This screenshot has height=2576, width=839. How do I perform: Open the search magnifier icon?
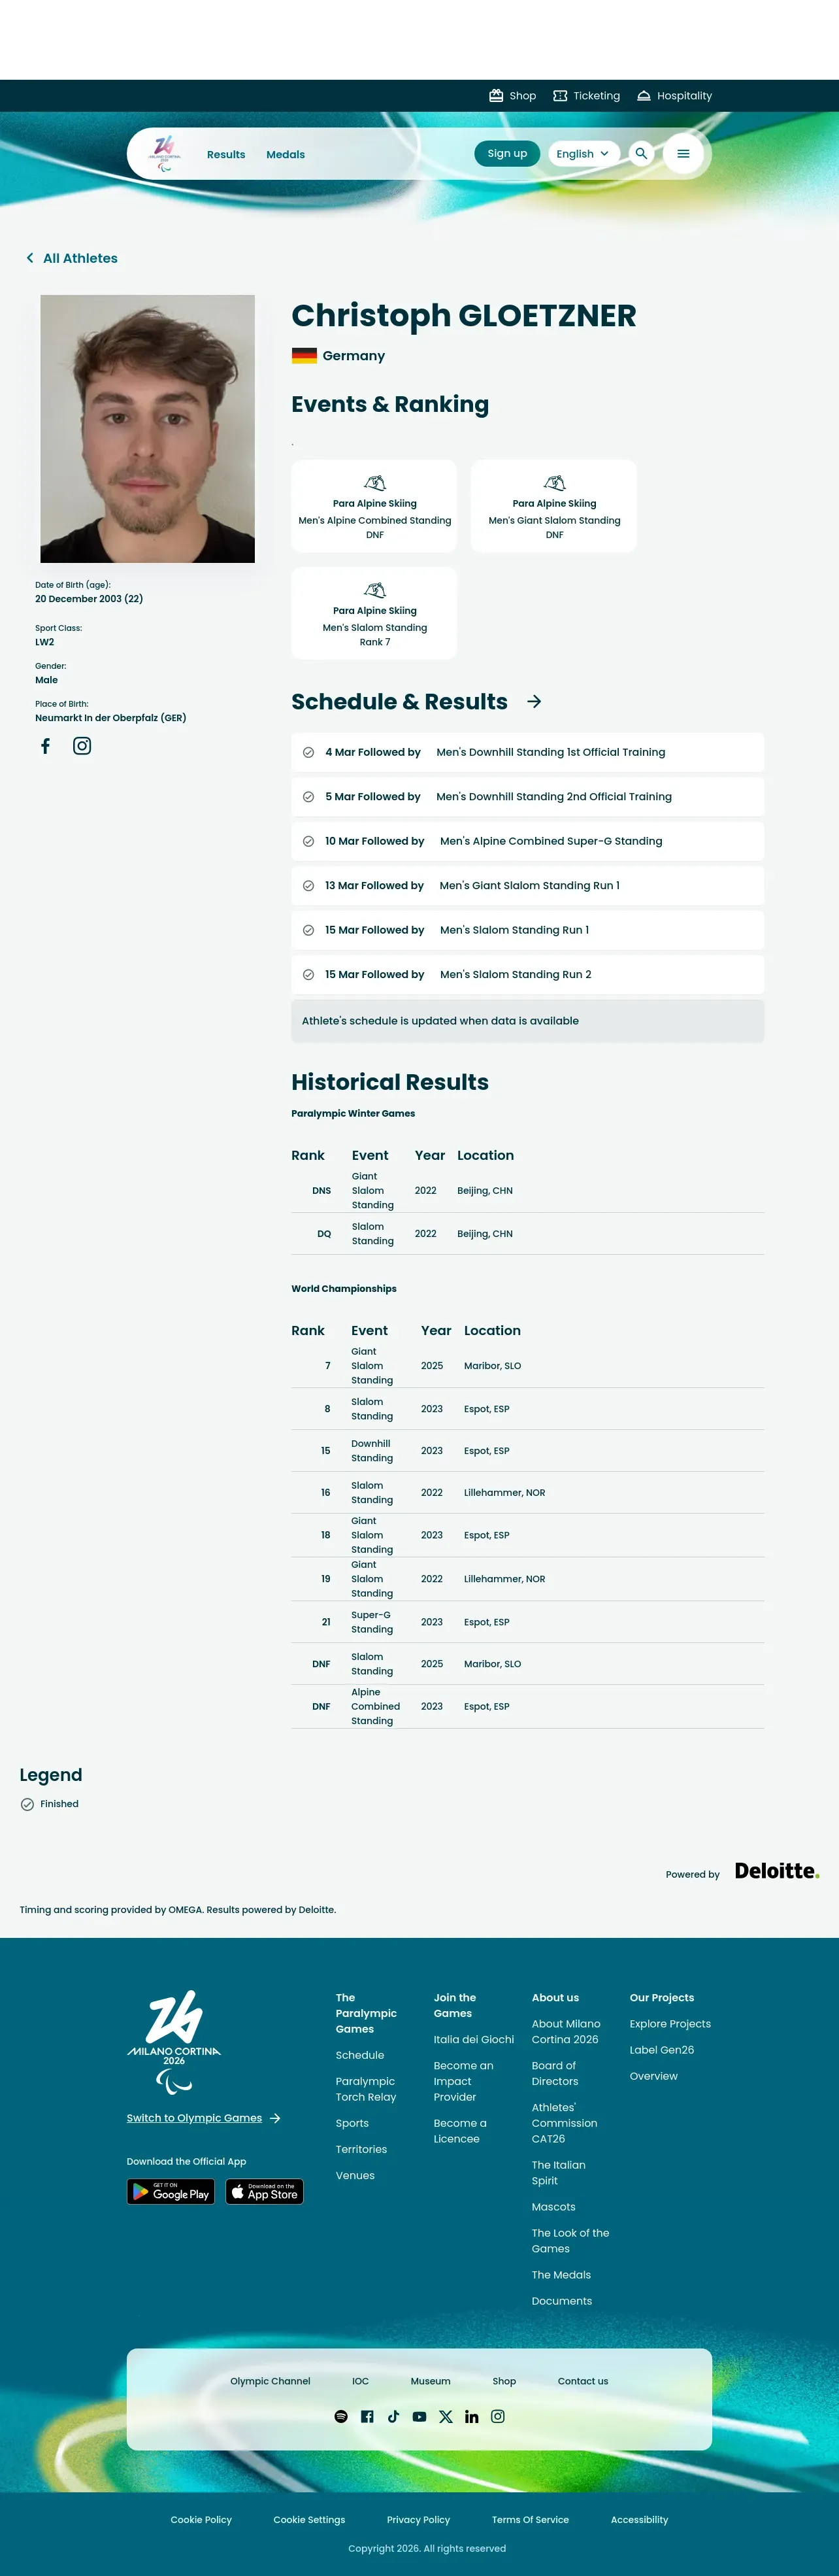pos(641,154)
